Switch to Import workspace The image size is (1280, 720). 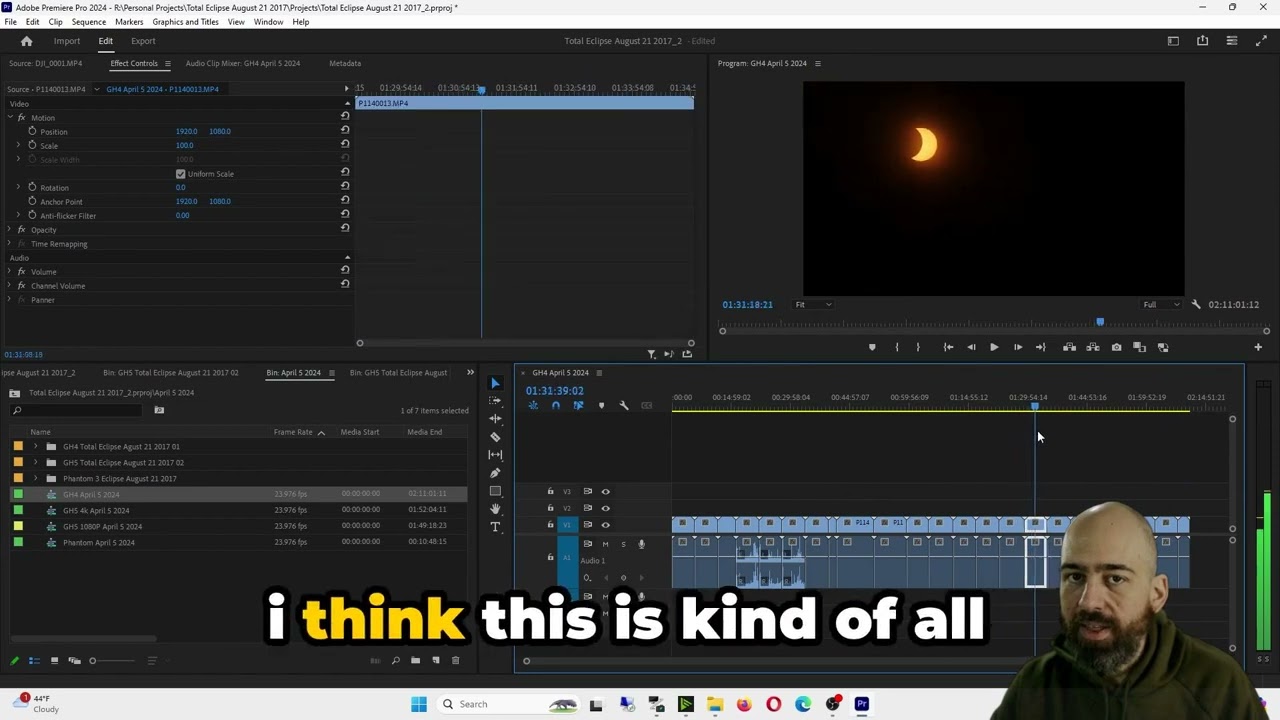point(67,41)
